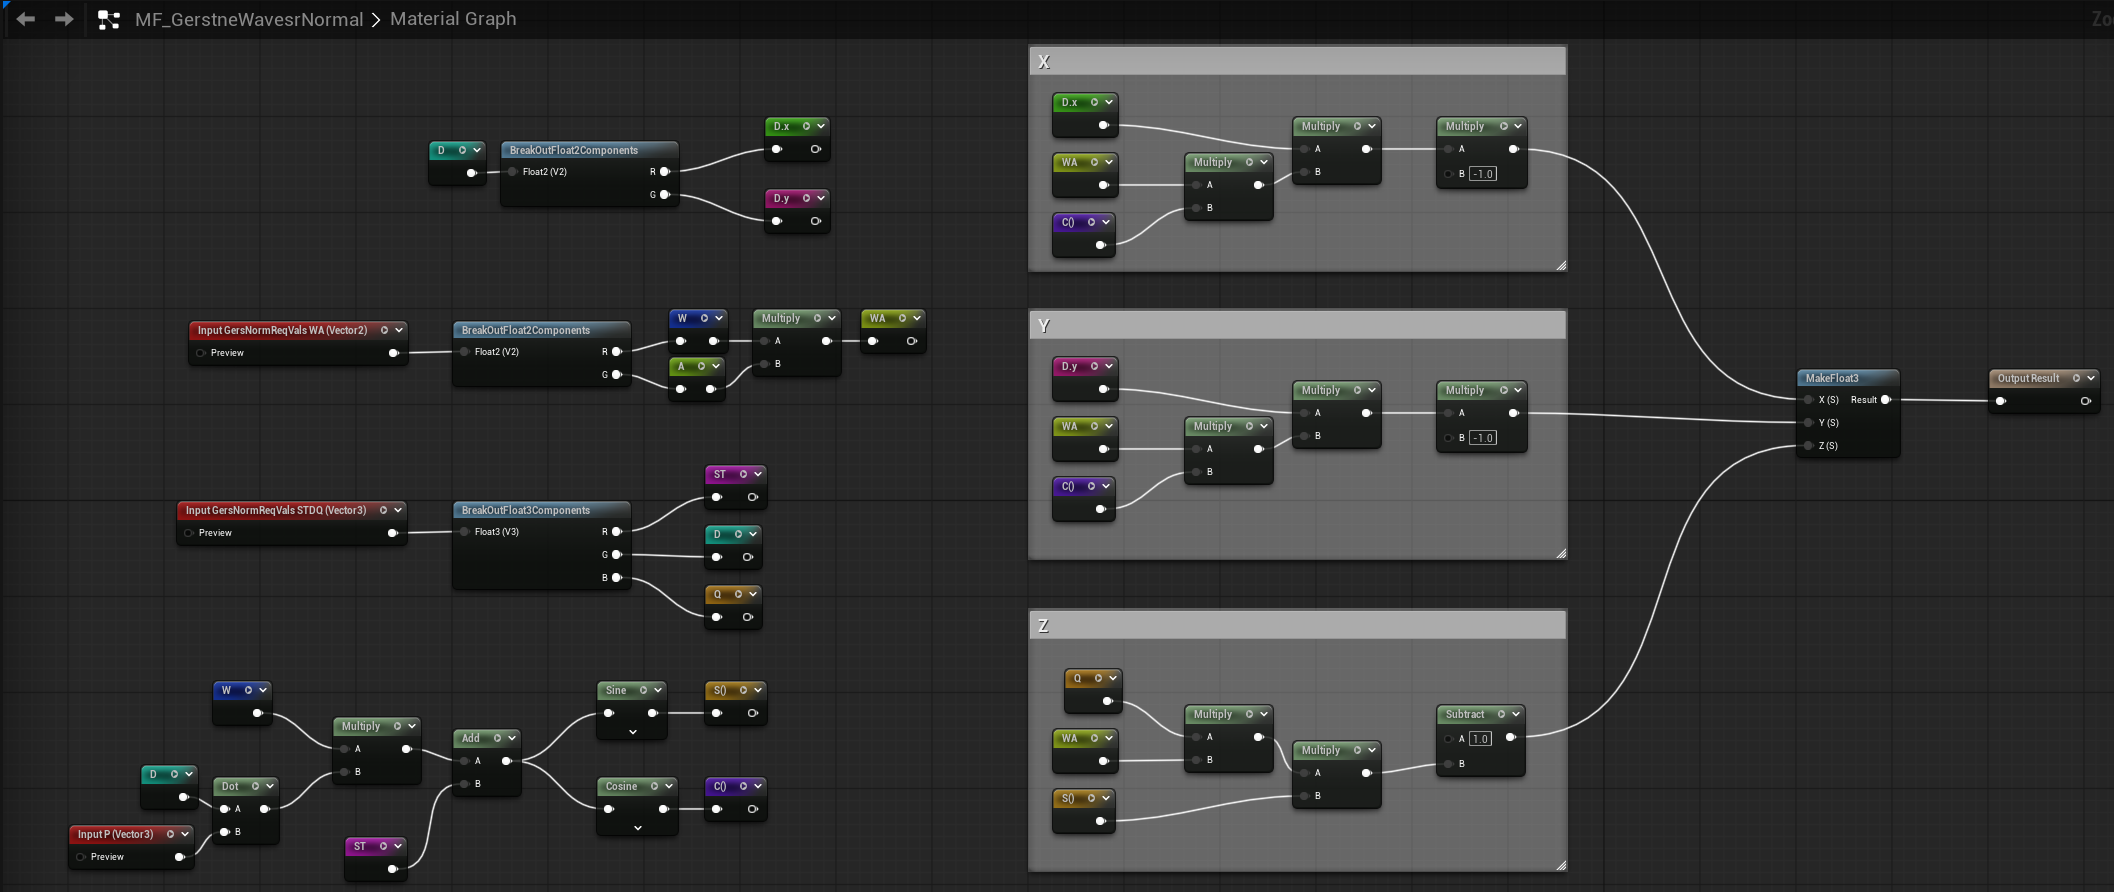
Task: Click the preview icon on the Q node in the Z comment box
Action: (x=1098, y=678)
